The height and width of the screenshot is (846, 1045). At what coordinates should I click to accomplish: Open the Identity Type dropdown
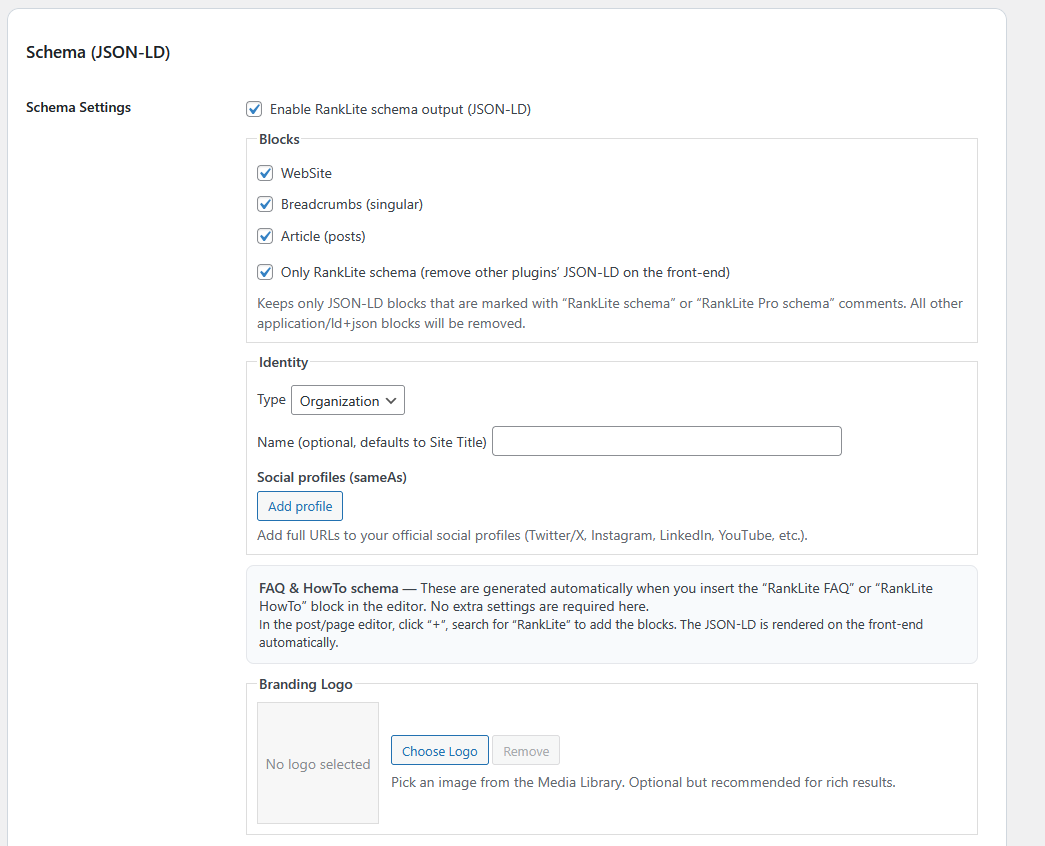(348, 401)
